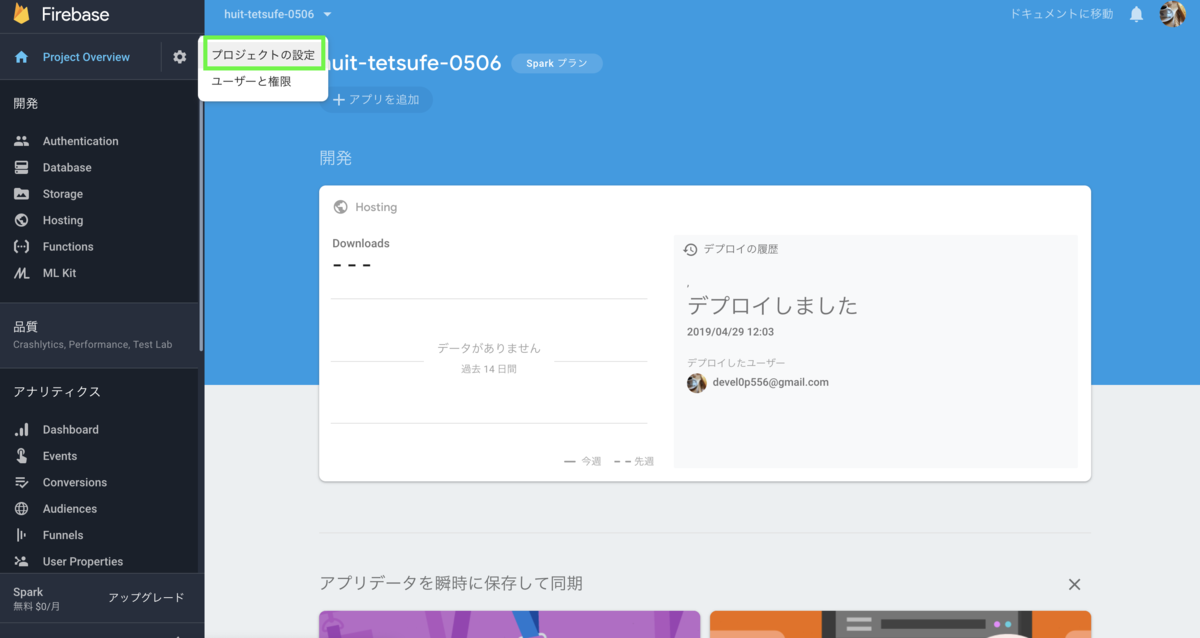Click the Audiences globe icon
The height and width of the screenshot is (638, 1200).
tap(21, 508)
